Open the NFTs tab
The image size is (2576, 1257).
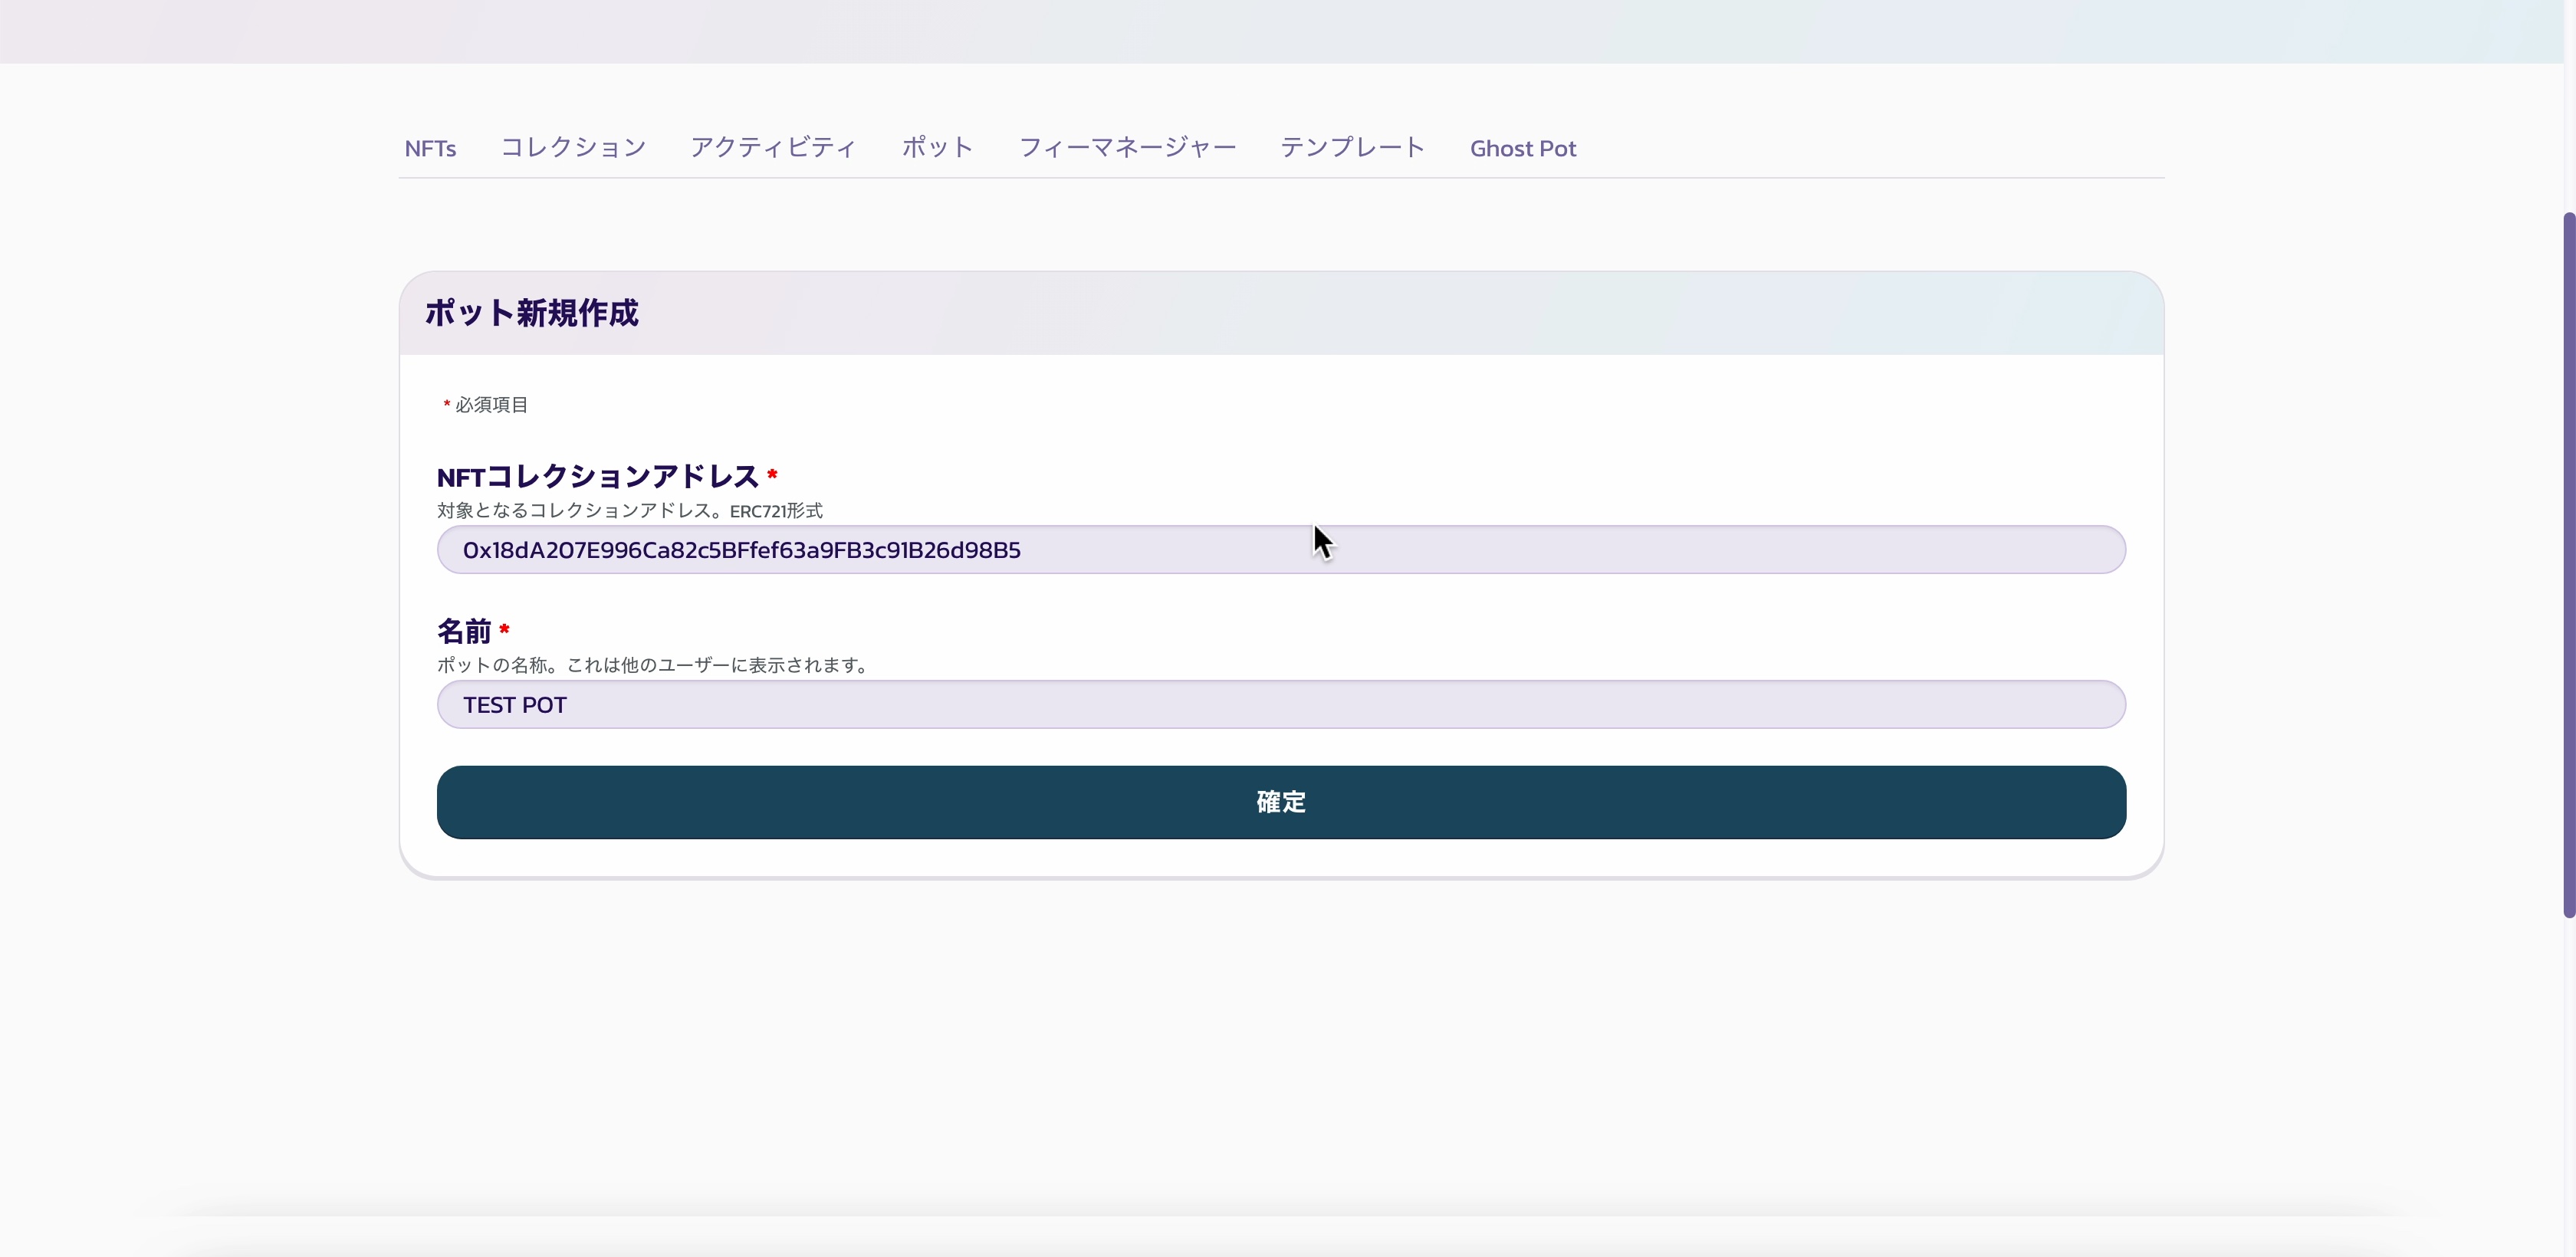tap(430, 148)
